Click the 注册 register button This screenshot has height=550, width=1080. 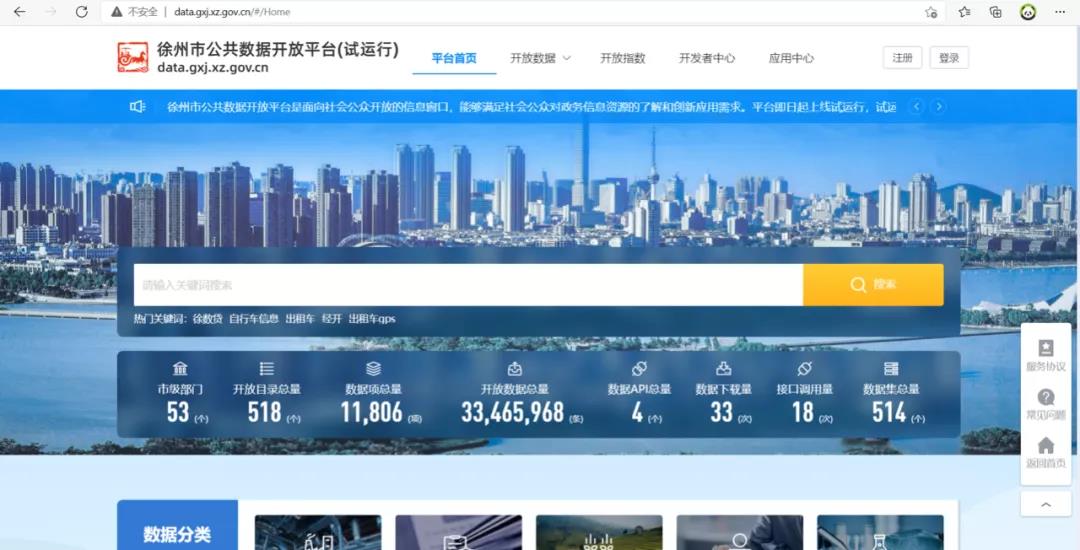coord(902,58)
